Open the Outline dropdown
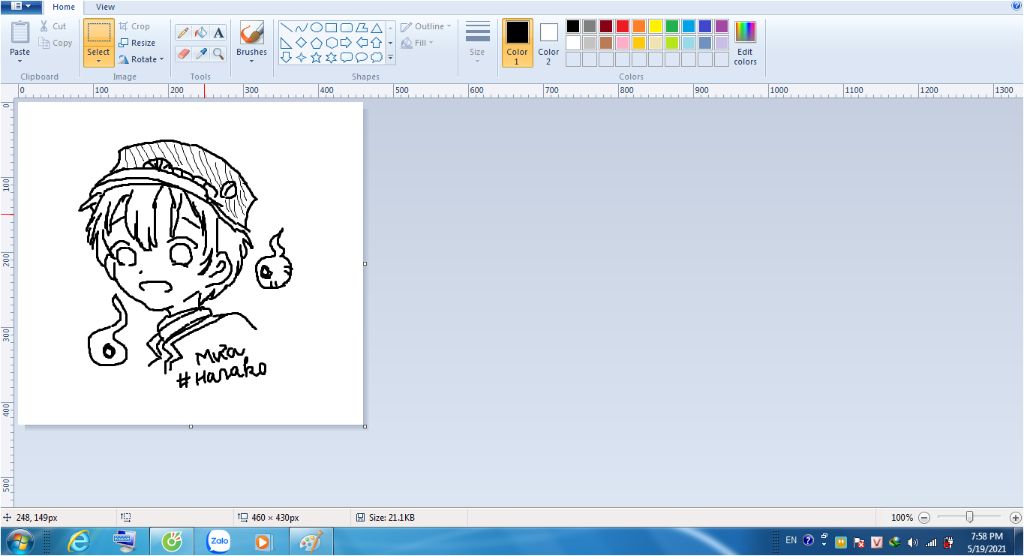The image size is (1024, 556). [x=426, y=26]
